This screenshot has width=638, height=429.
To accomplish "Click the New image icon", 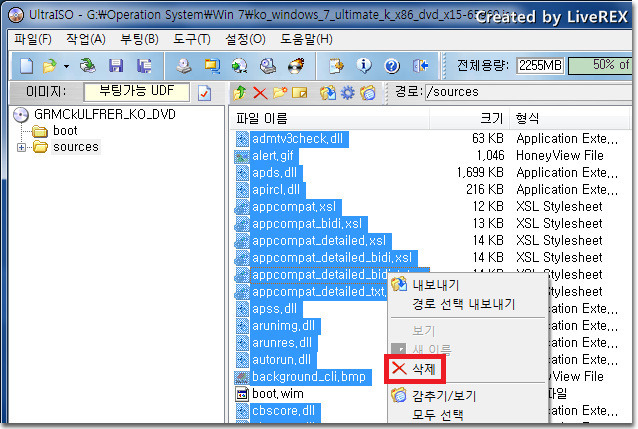I will (x=27, y=66).
